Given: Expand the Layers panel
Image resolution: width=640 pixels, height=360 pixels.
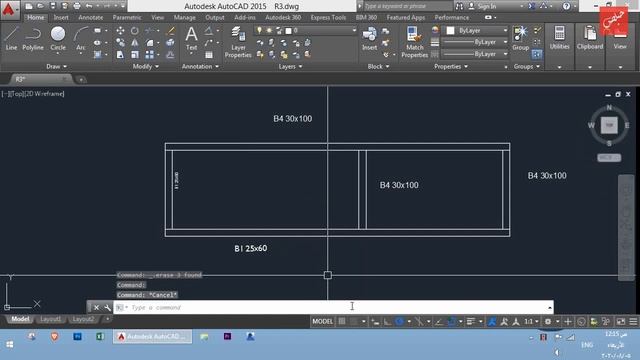Looking at the screenshot, I should tap(291, 66).
